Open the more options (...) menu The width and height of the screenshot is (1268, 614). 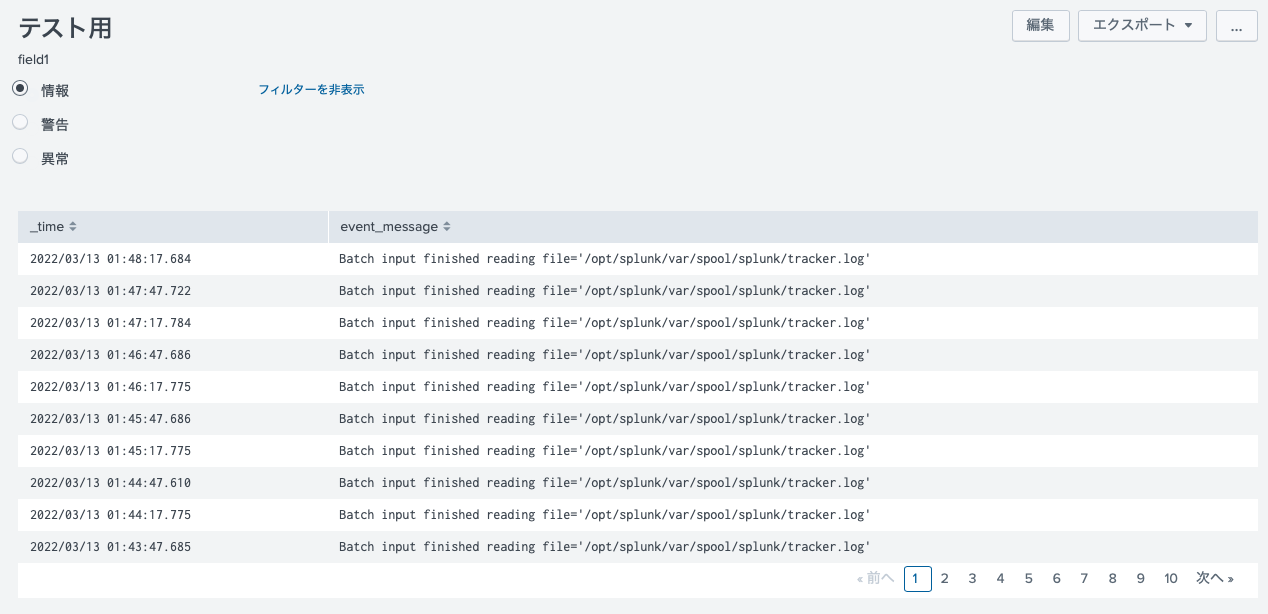(1236, 26)
